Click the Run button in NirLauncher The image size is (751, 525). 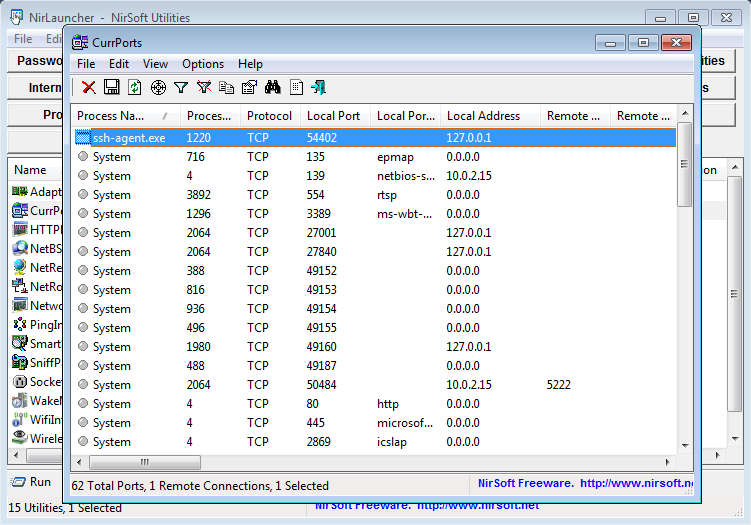(31, 481)
